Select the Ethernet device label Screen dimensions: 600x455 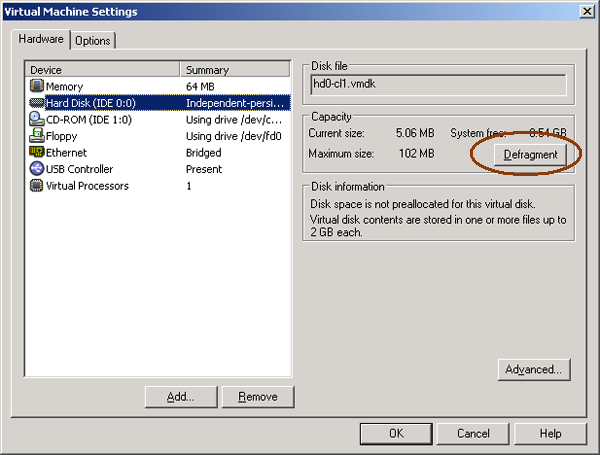(66, 153)
